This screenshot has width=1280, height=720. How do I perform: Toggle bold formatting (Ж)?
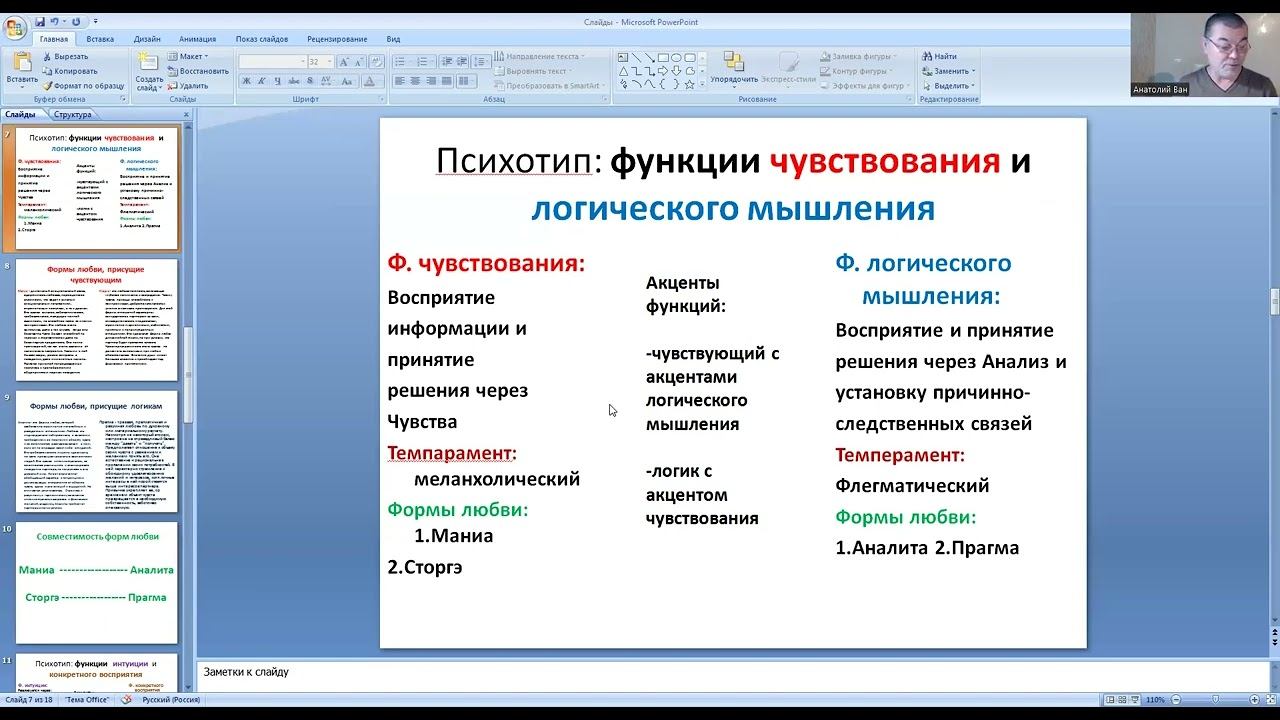click(246, 81)
